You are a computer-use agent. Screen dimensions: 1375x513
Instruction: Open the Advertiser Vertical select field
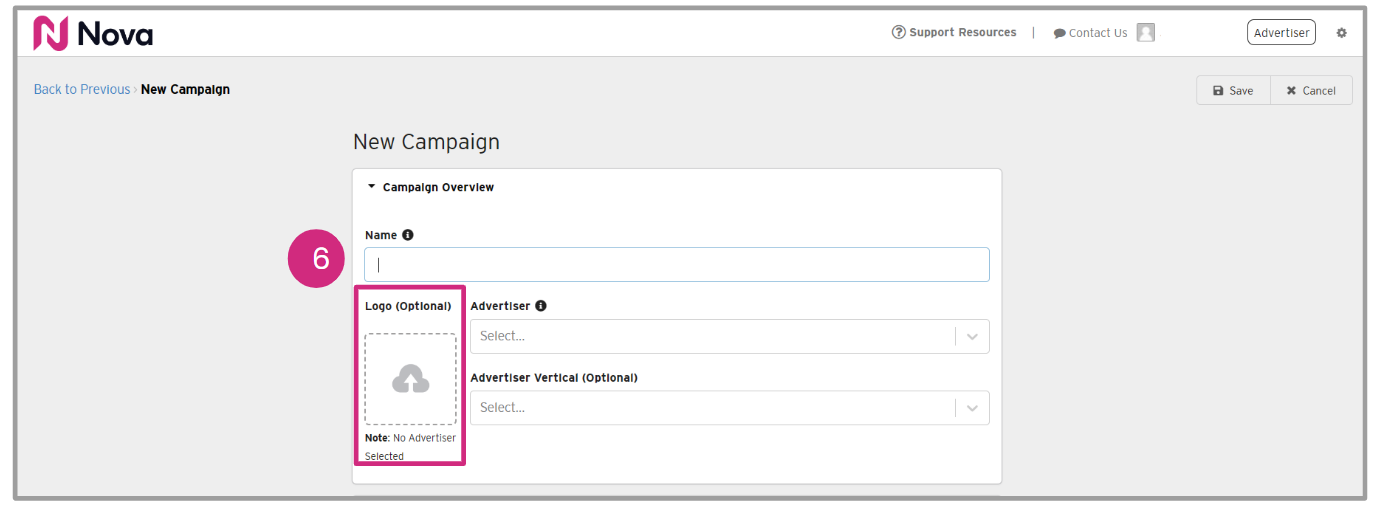[710, 407]
